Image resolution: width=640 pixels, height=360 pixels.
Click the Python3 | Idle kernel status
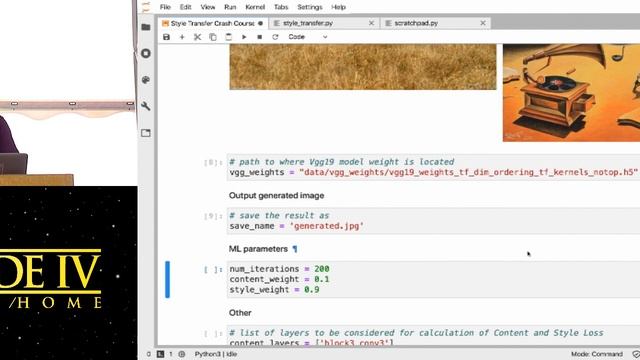216,354
